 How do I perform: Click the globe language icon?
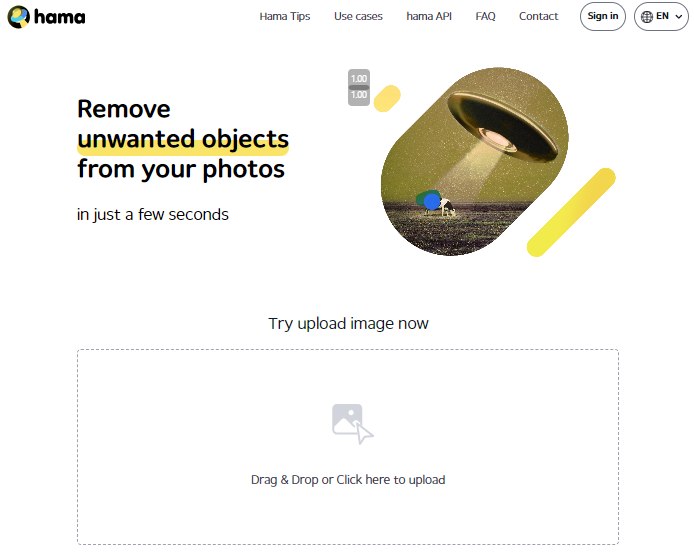click(x=647, y=17)
